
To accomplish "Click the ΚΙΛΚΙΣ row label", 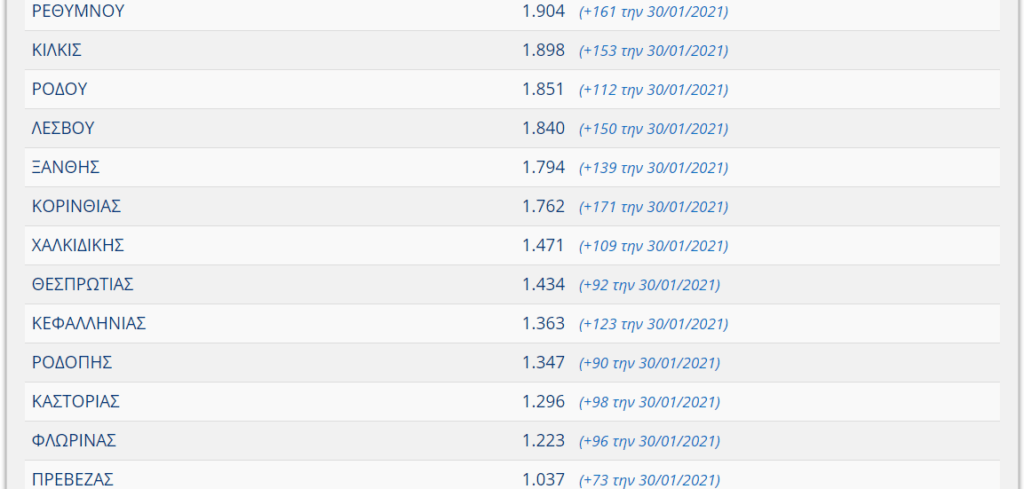I will click(57, 50).
